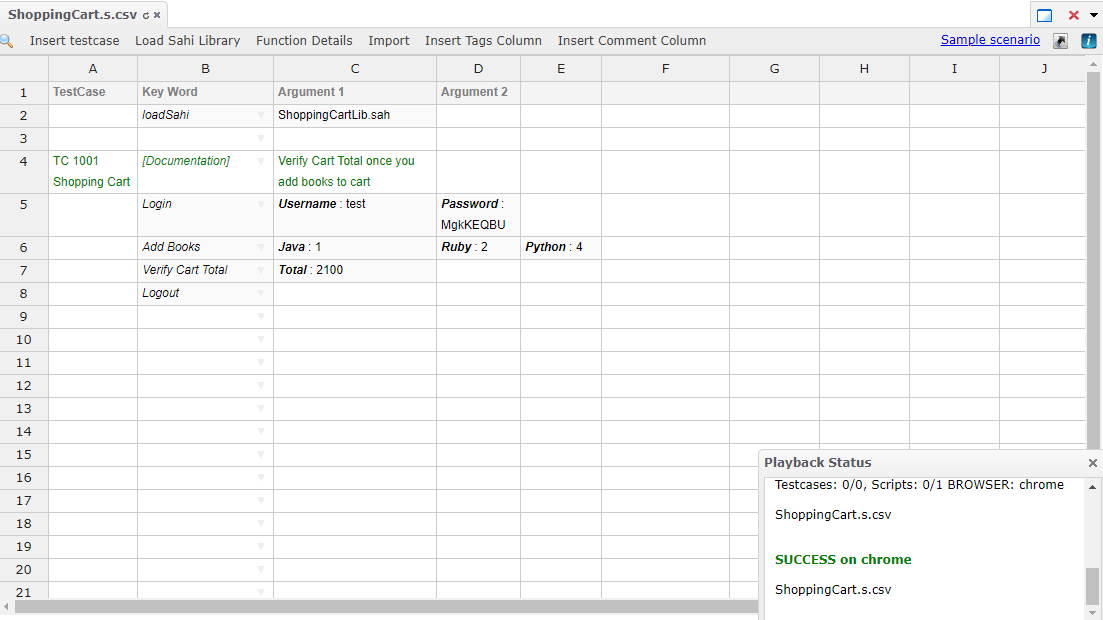
Task: Click the magnifier search icon in toolbar
Action: [x=6, y=41]
